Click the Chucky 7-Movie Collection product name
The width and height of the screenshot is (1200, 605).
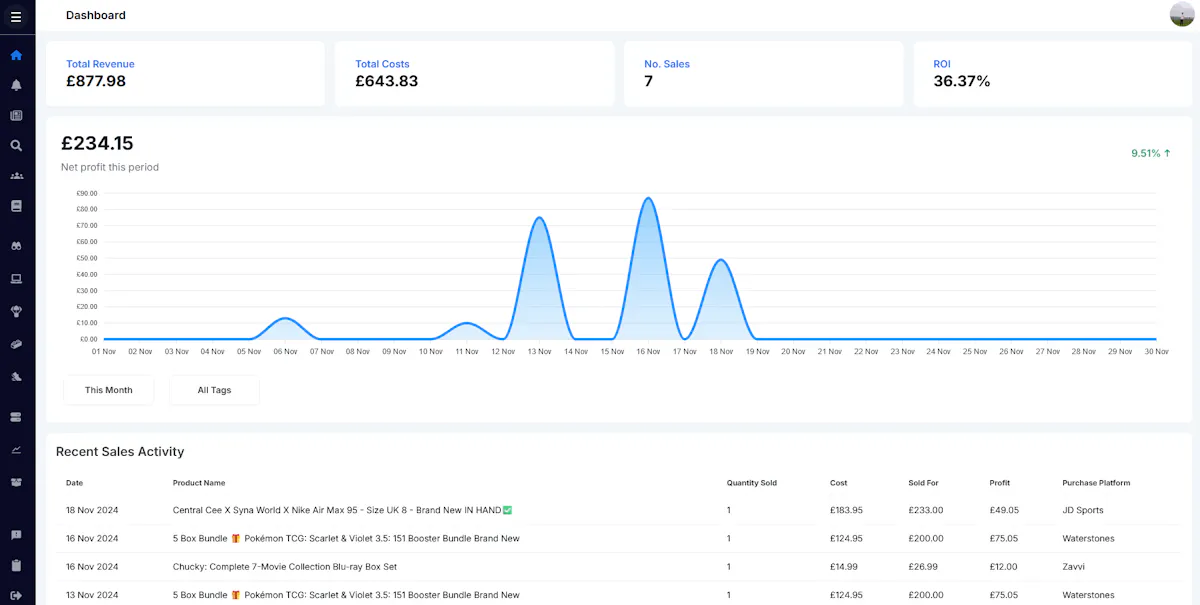coord(285,567)
